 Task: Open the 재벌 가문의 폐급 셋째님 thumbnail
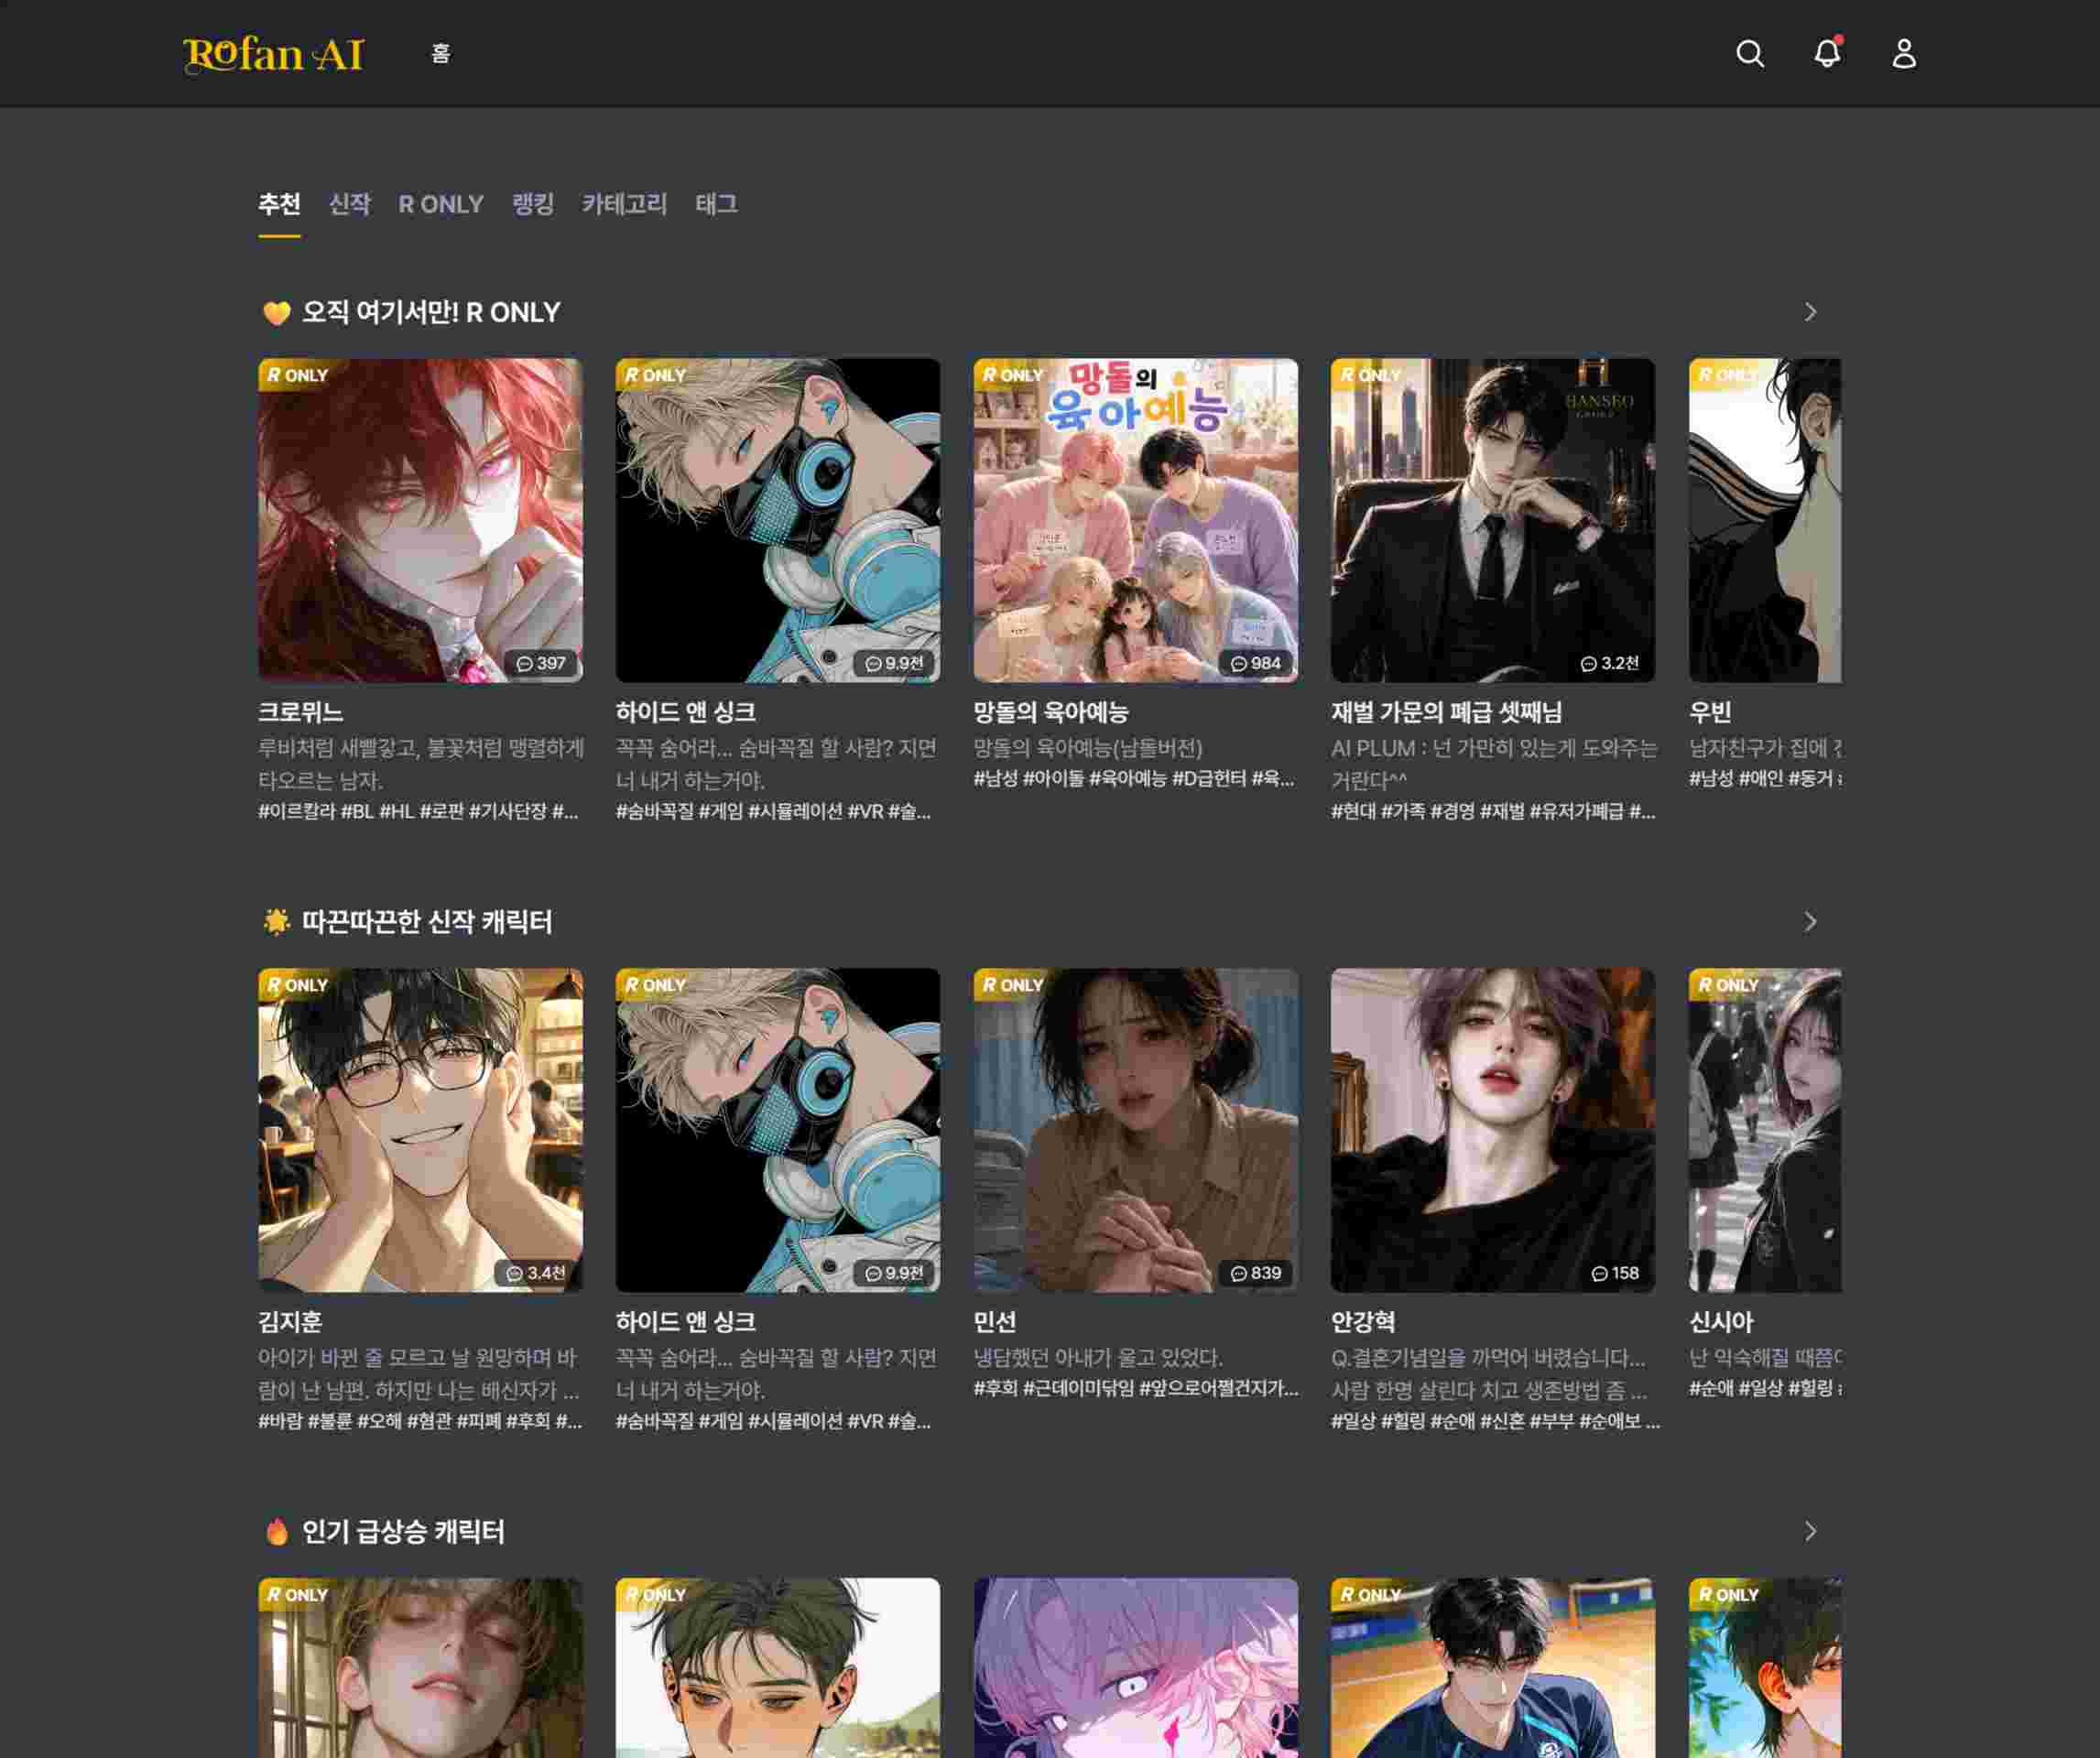pyautogui.click(x=1493, y=520)
